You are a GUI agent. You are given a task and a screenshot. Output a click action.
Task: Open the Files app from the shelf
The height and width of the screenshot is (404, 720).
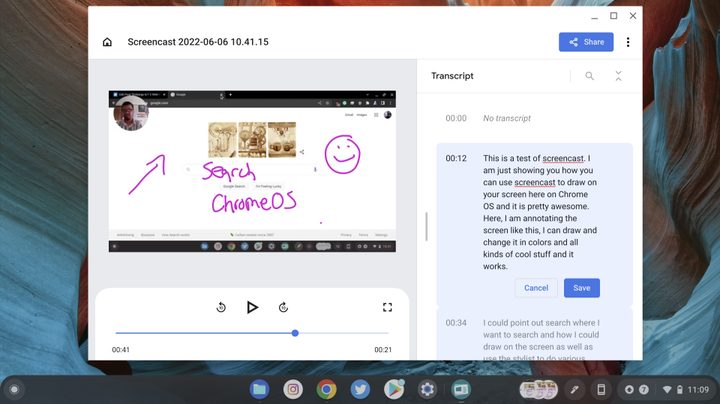(259, 390)
